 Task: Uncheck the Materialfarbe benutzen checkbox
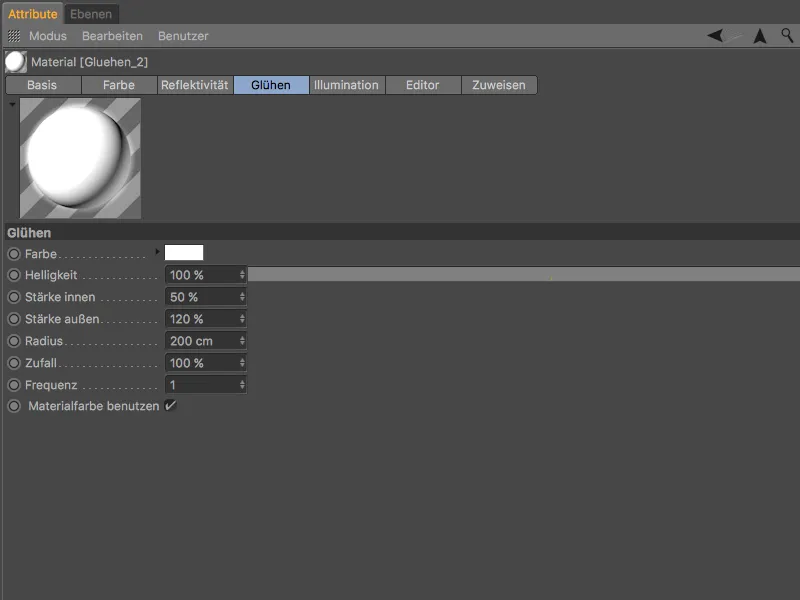click(x=170, y=406)
